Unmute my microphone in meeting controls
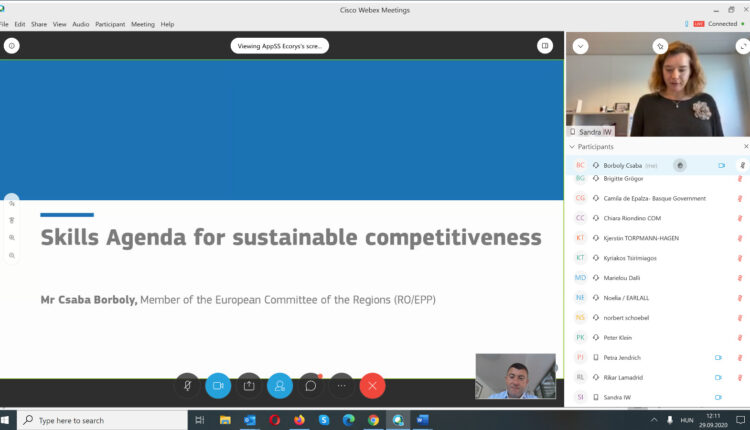 186,385
